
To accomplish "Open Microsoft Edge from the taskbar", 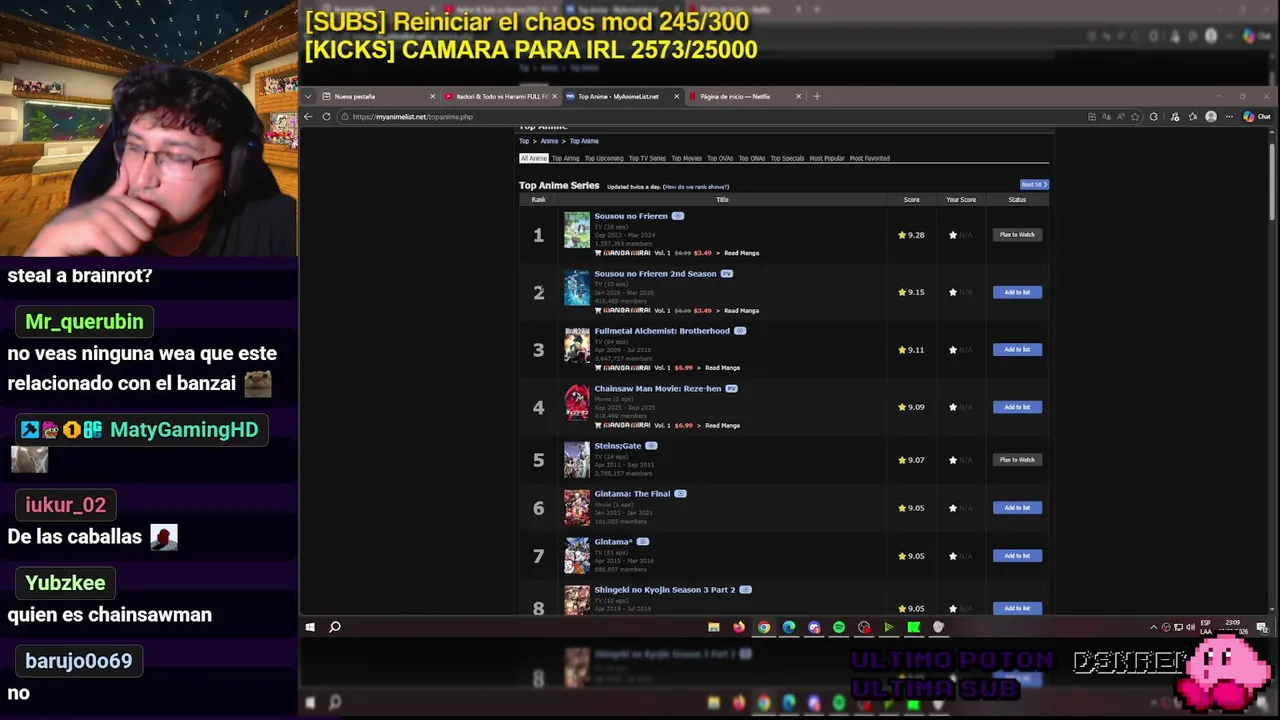I will [x=789, y=627].
